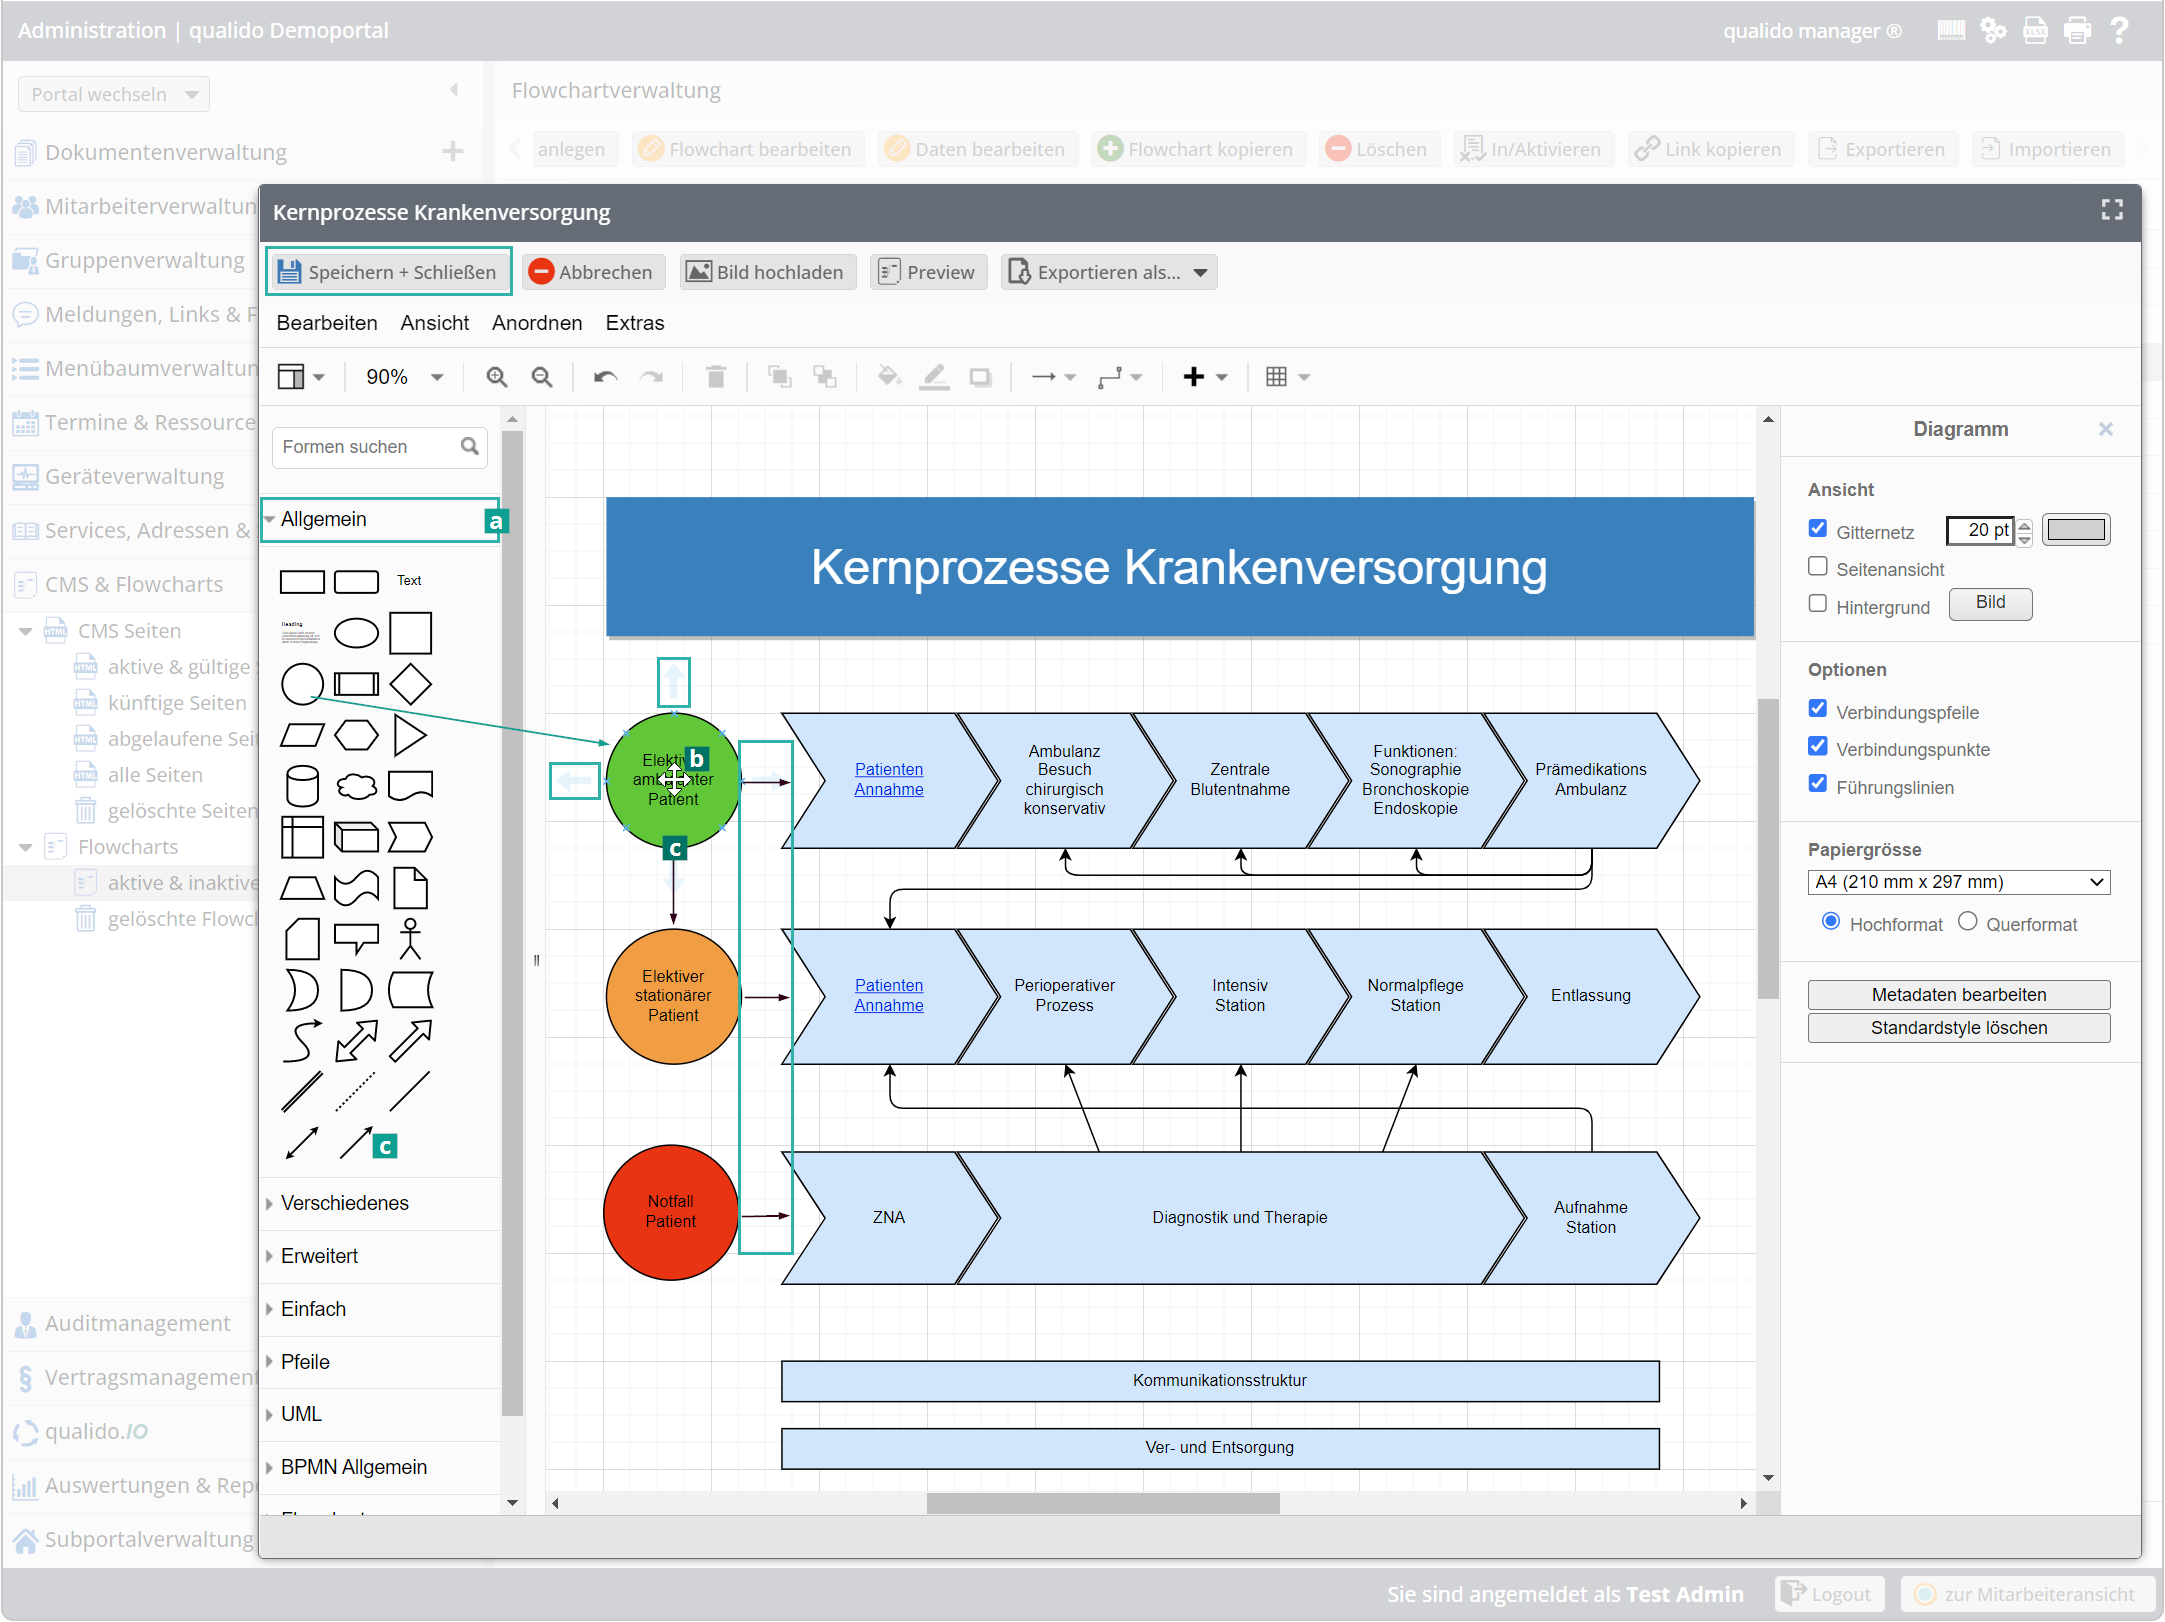Click the grid color swatch
The width and height of the screenshot is (2165, 1622).
pos(2076,530)
